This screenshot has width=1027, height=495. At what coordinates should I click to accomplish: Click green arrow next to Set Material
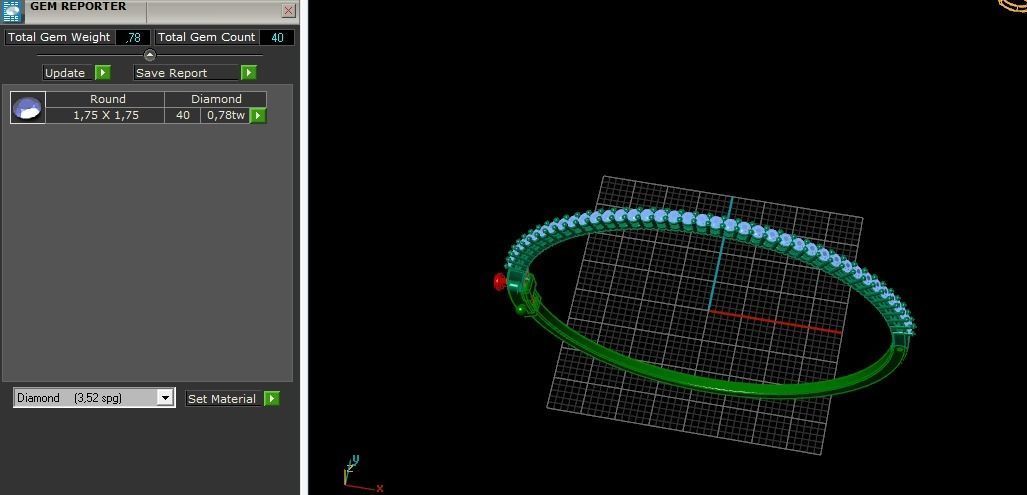[272, 398]
